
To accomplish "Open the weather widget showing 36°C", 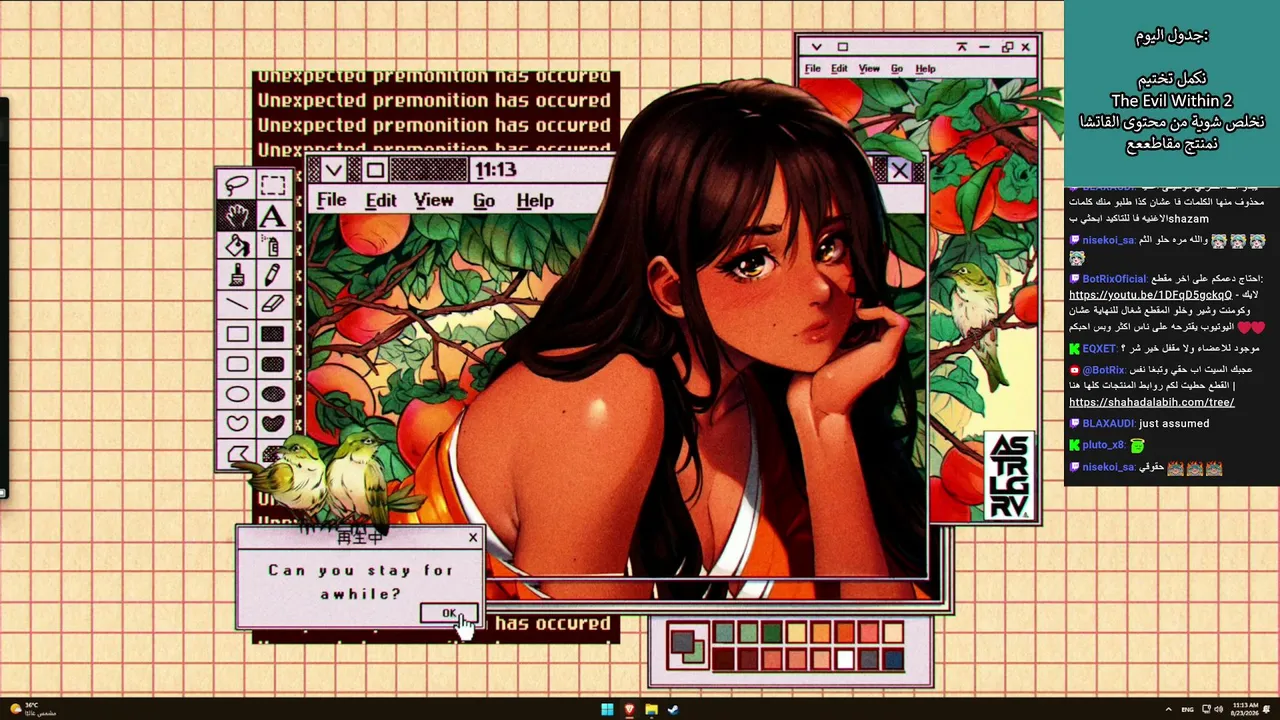I will coord(32,709).
